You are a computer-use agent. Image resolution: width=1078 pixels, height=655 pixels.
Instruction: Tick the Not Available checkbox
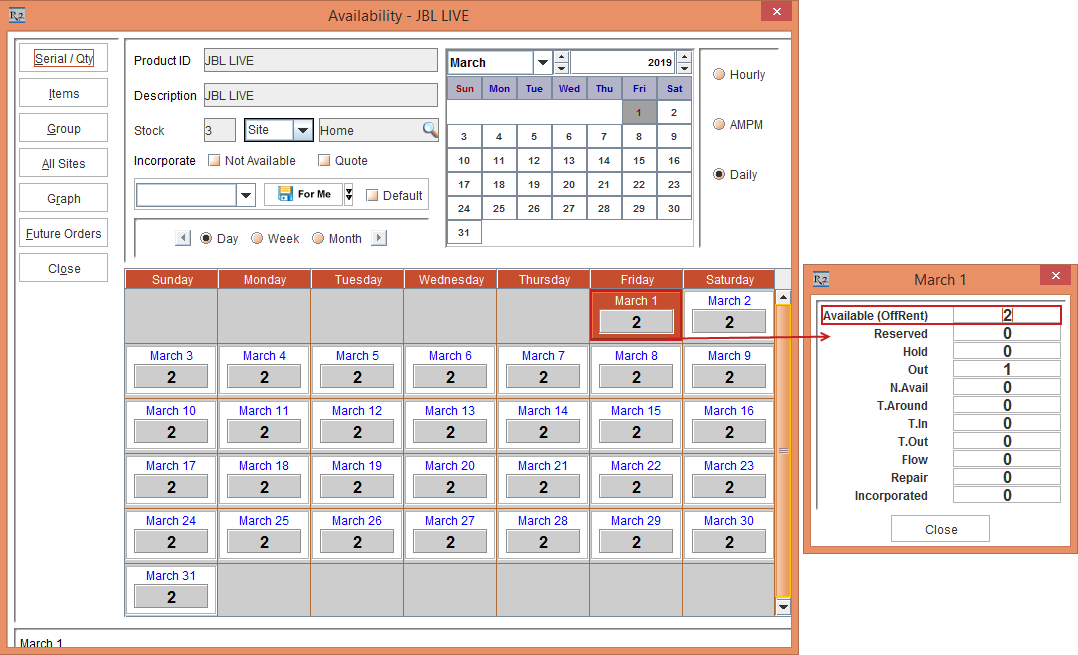click(214, 160)
